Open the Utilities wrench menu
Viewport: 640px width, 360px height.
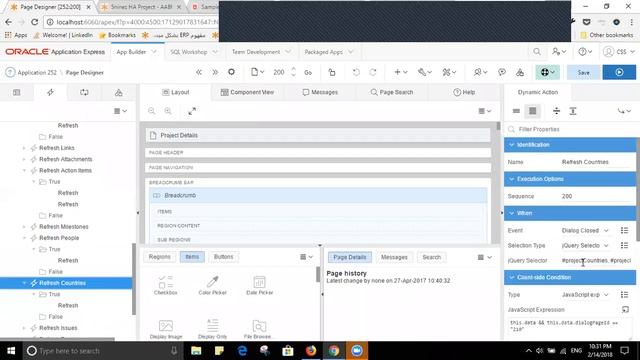click(x=424, y=72)
